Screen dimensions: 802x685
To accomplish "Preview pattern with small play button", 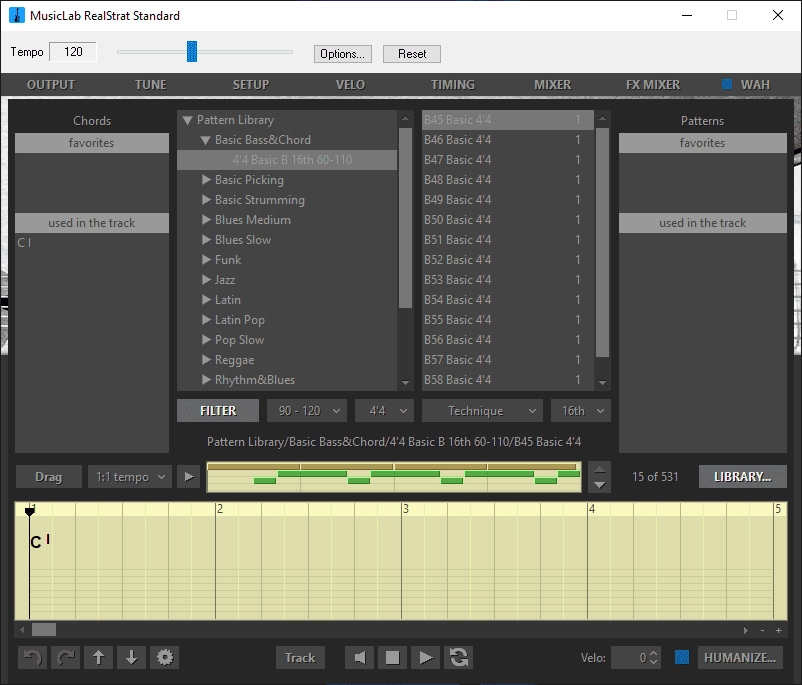I will (189, 477).
